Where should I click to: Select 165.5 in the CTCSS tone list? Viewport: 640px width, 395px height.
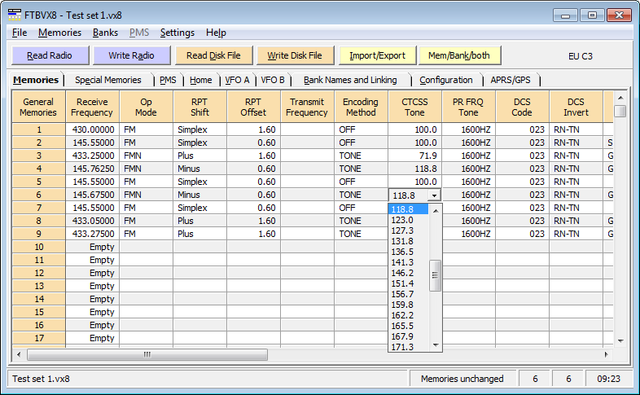[408, 326]
